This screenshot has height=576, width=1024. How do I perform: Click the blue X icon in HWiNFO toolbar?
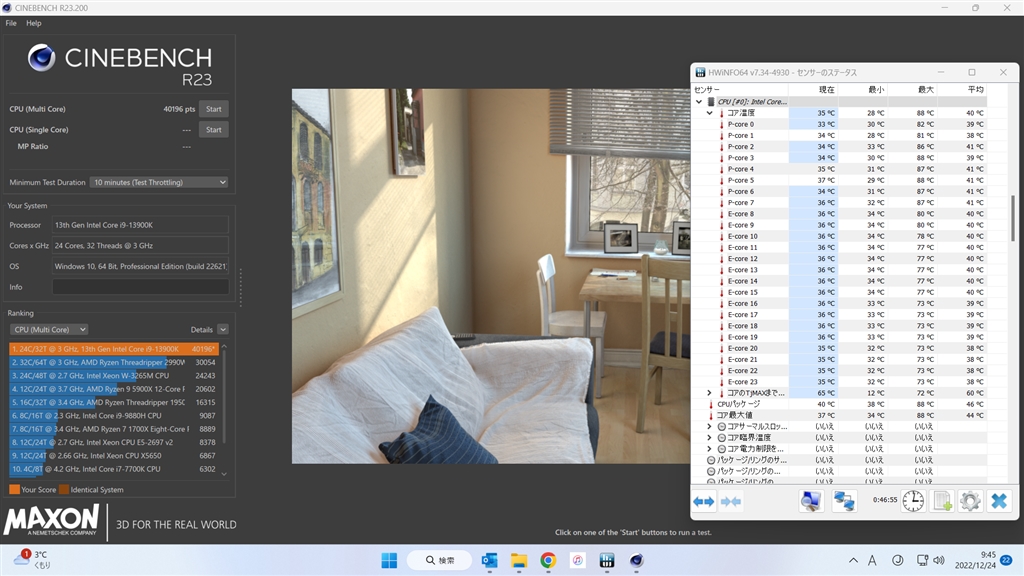click(x=999, y=501)
